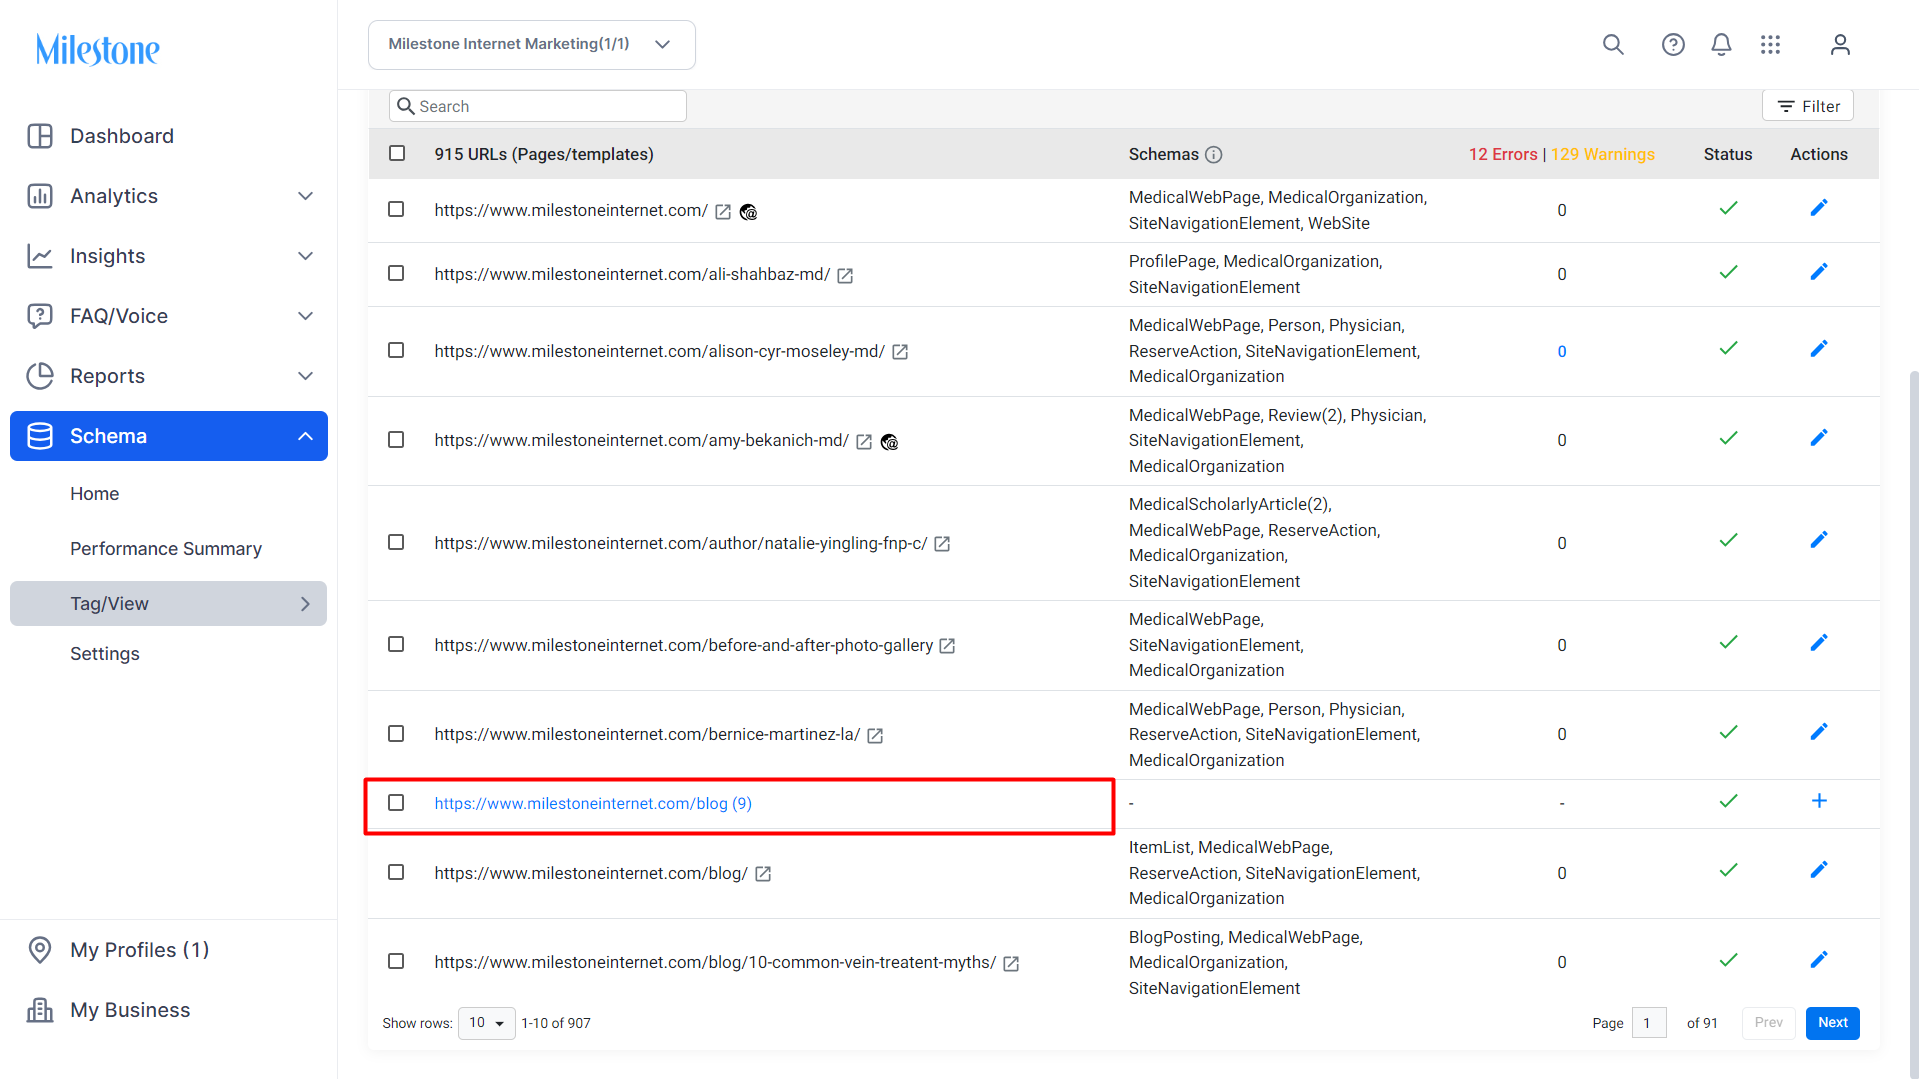Image resolution: width=1919 pixels, height=1079 pixels.
Task: Check the natalie-yingling-fnp-c row checkbox
Action: click(396, 542)
